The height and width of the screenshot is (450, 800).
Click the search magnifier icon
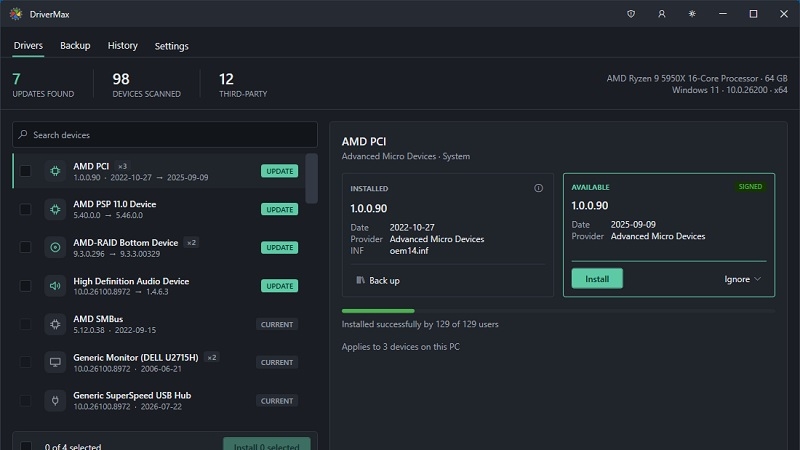(x=22, y=135)
